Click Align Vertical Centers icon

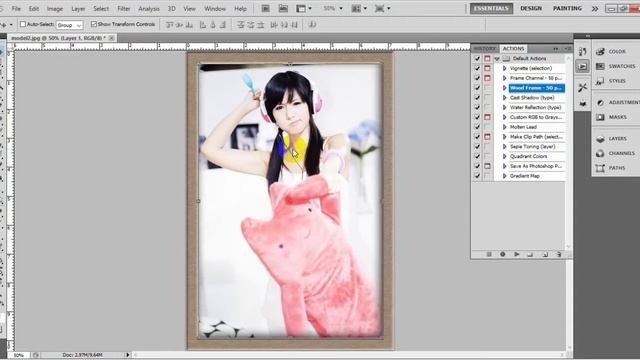180,25
